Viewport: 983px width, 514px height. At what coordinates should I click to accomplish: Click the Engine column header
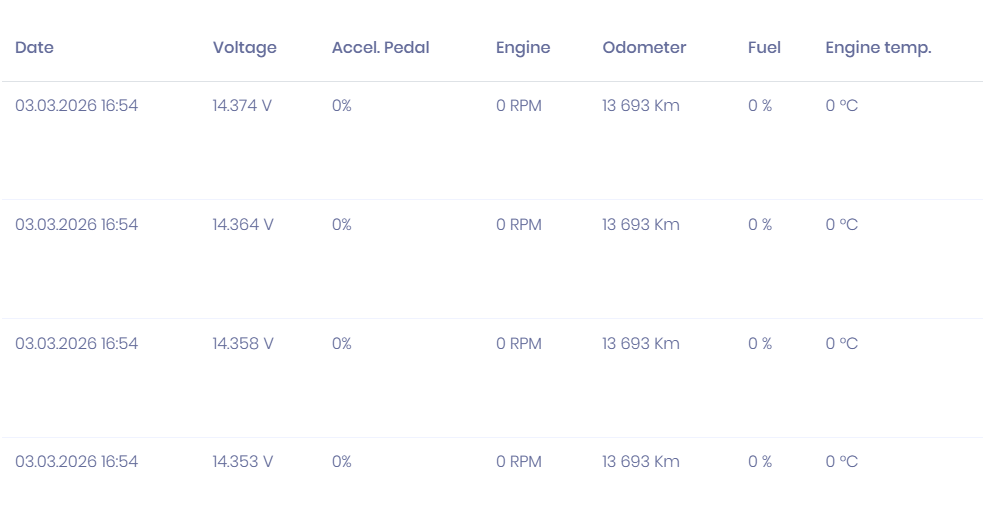[523, 47]
